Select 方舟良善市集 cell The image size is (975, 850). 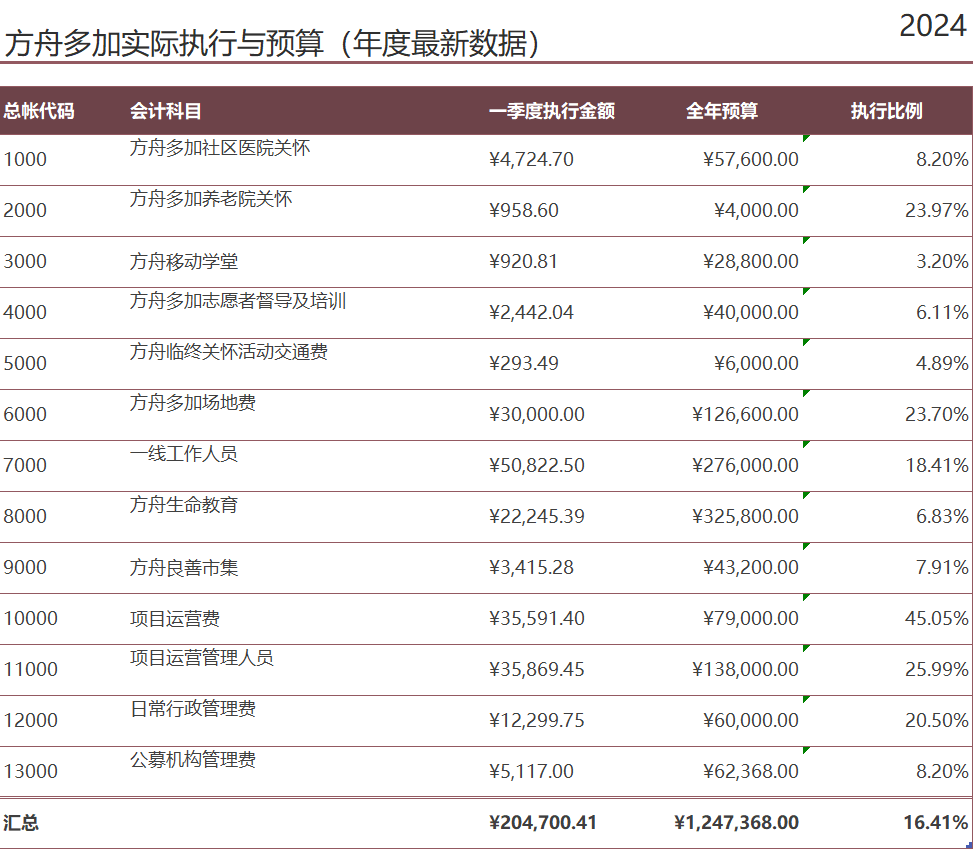coord(183,567)
